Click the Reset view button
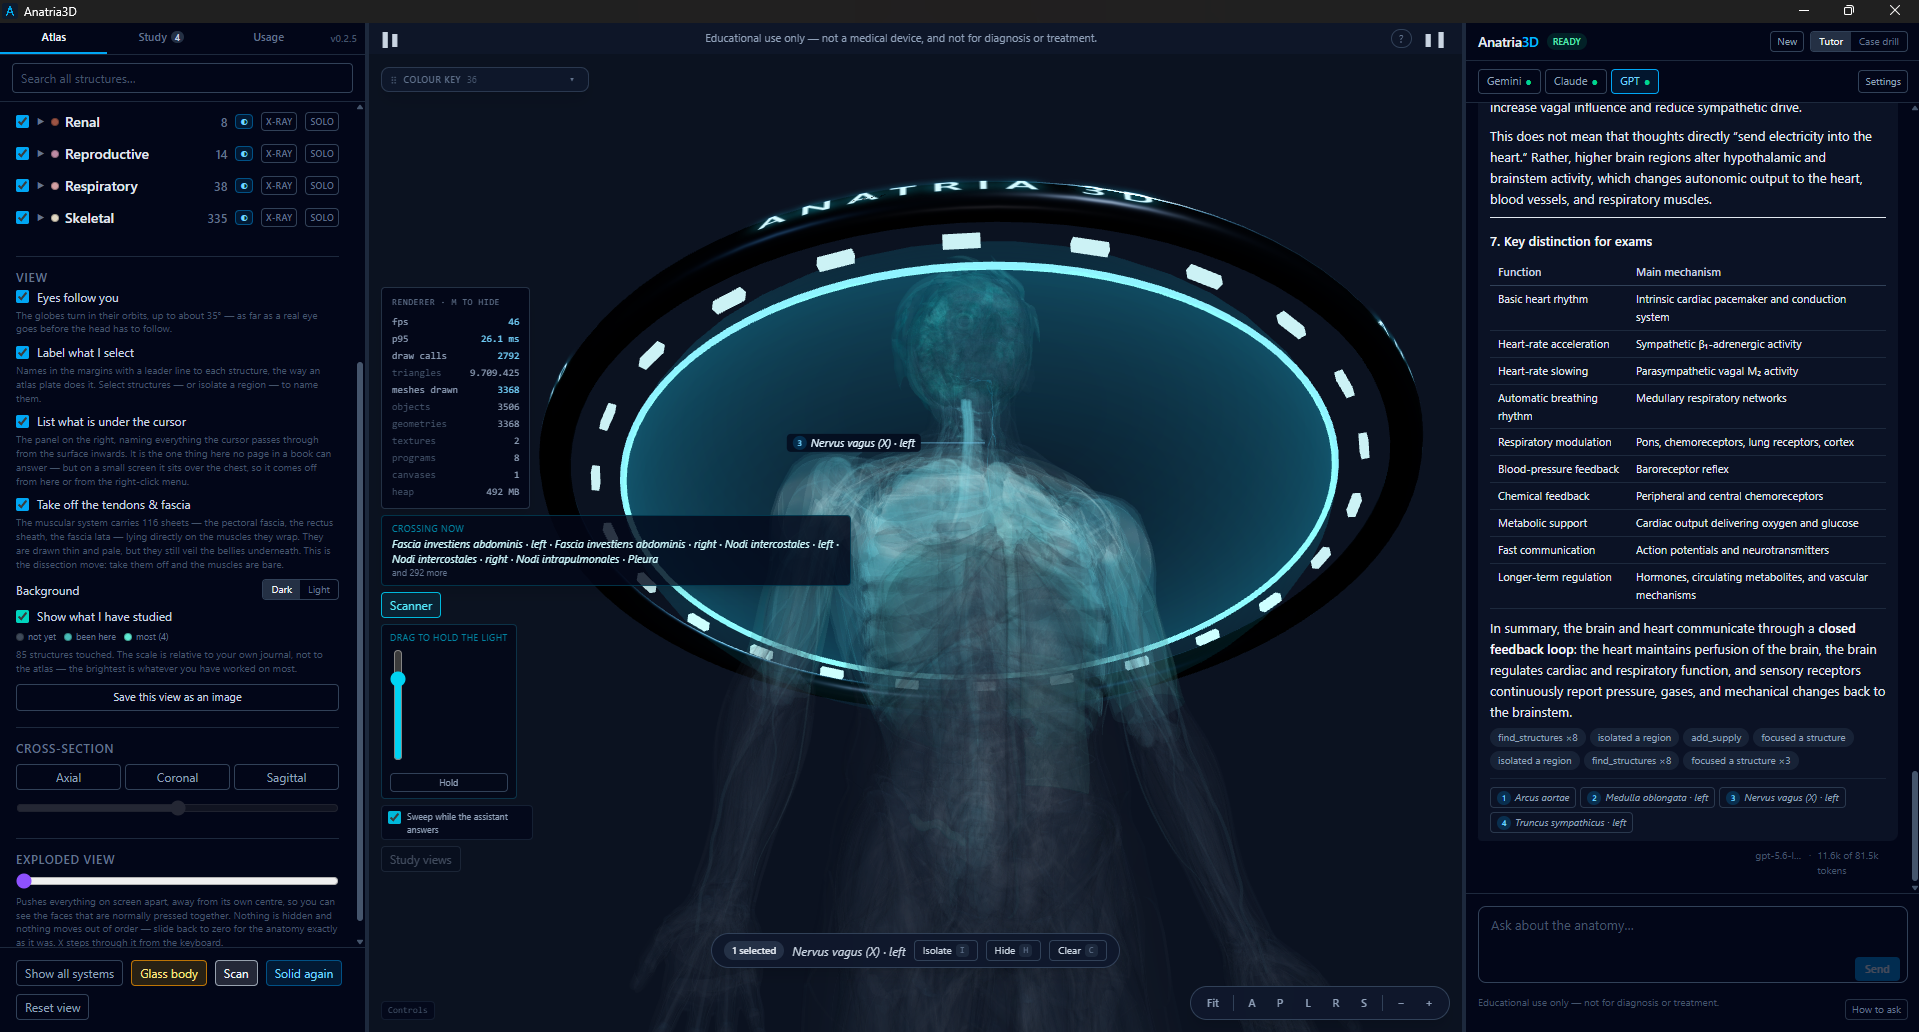Viewport: 1919px width, 1032px height. [x=53, y=1008]
